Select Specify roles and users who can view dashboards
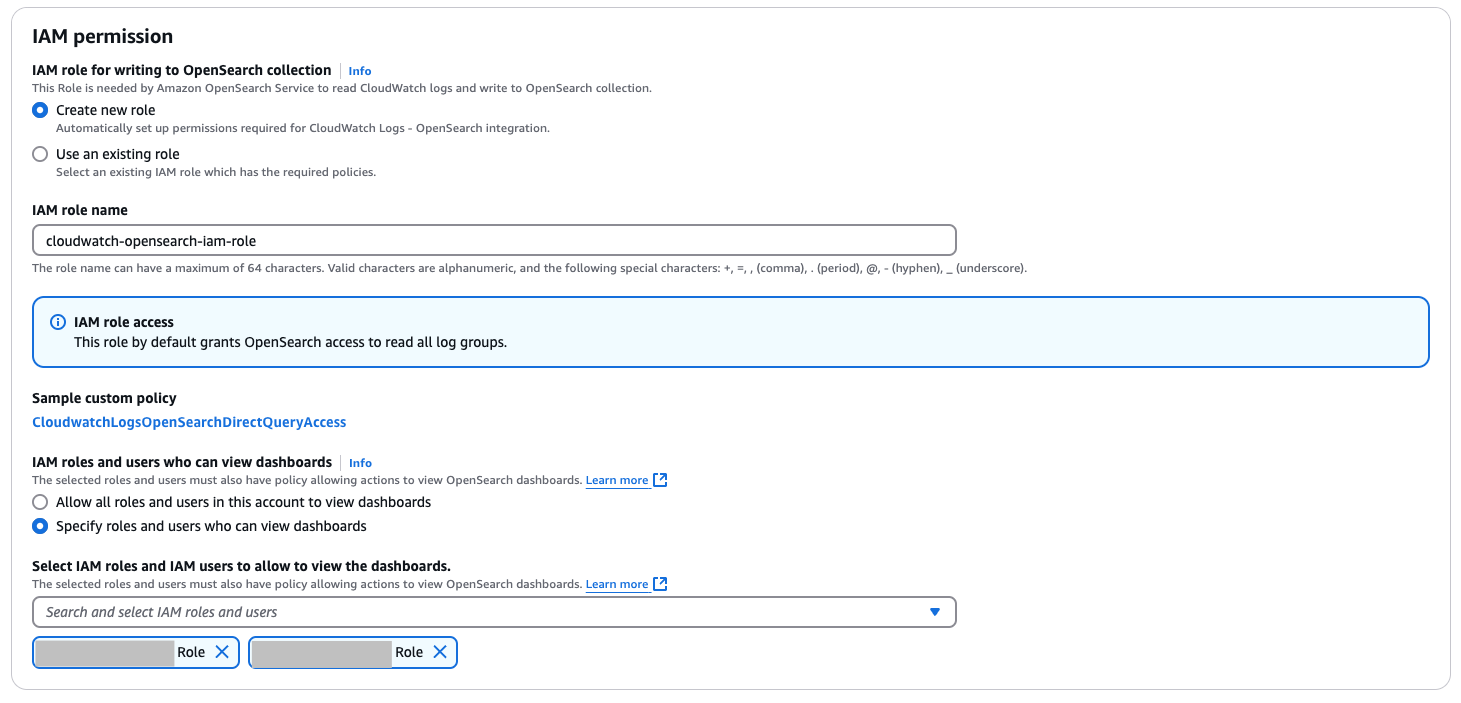 40,526
